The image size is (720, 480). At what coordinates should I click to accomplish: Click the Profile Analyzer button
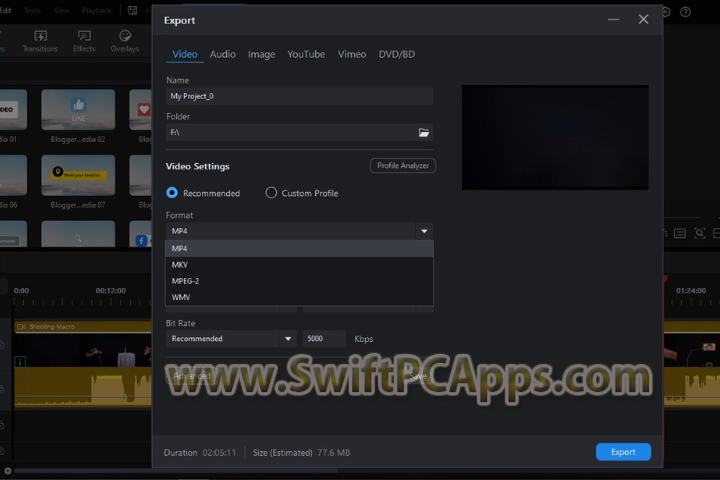pyautogui.click(x=403, y=166)
